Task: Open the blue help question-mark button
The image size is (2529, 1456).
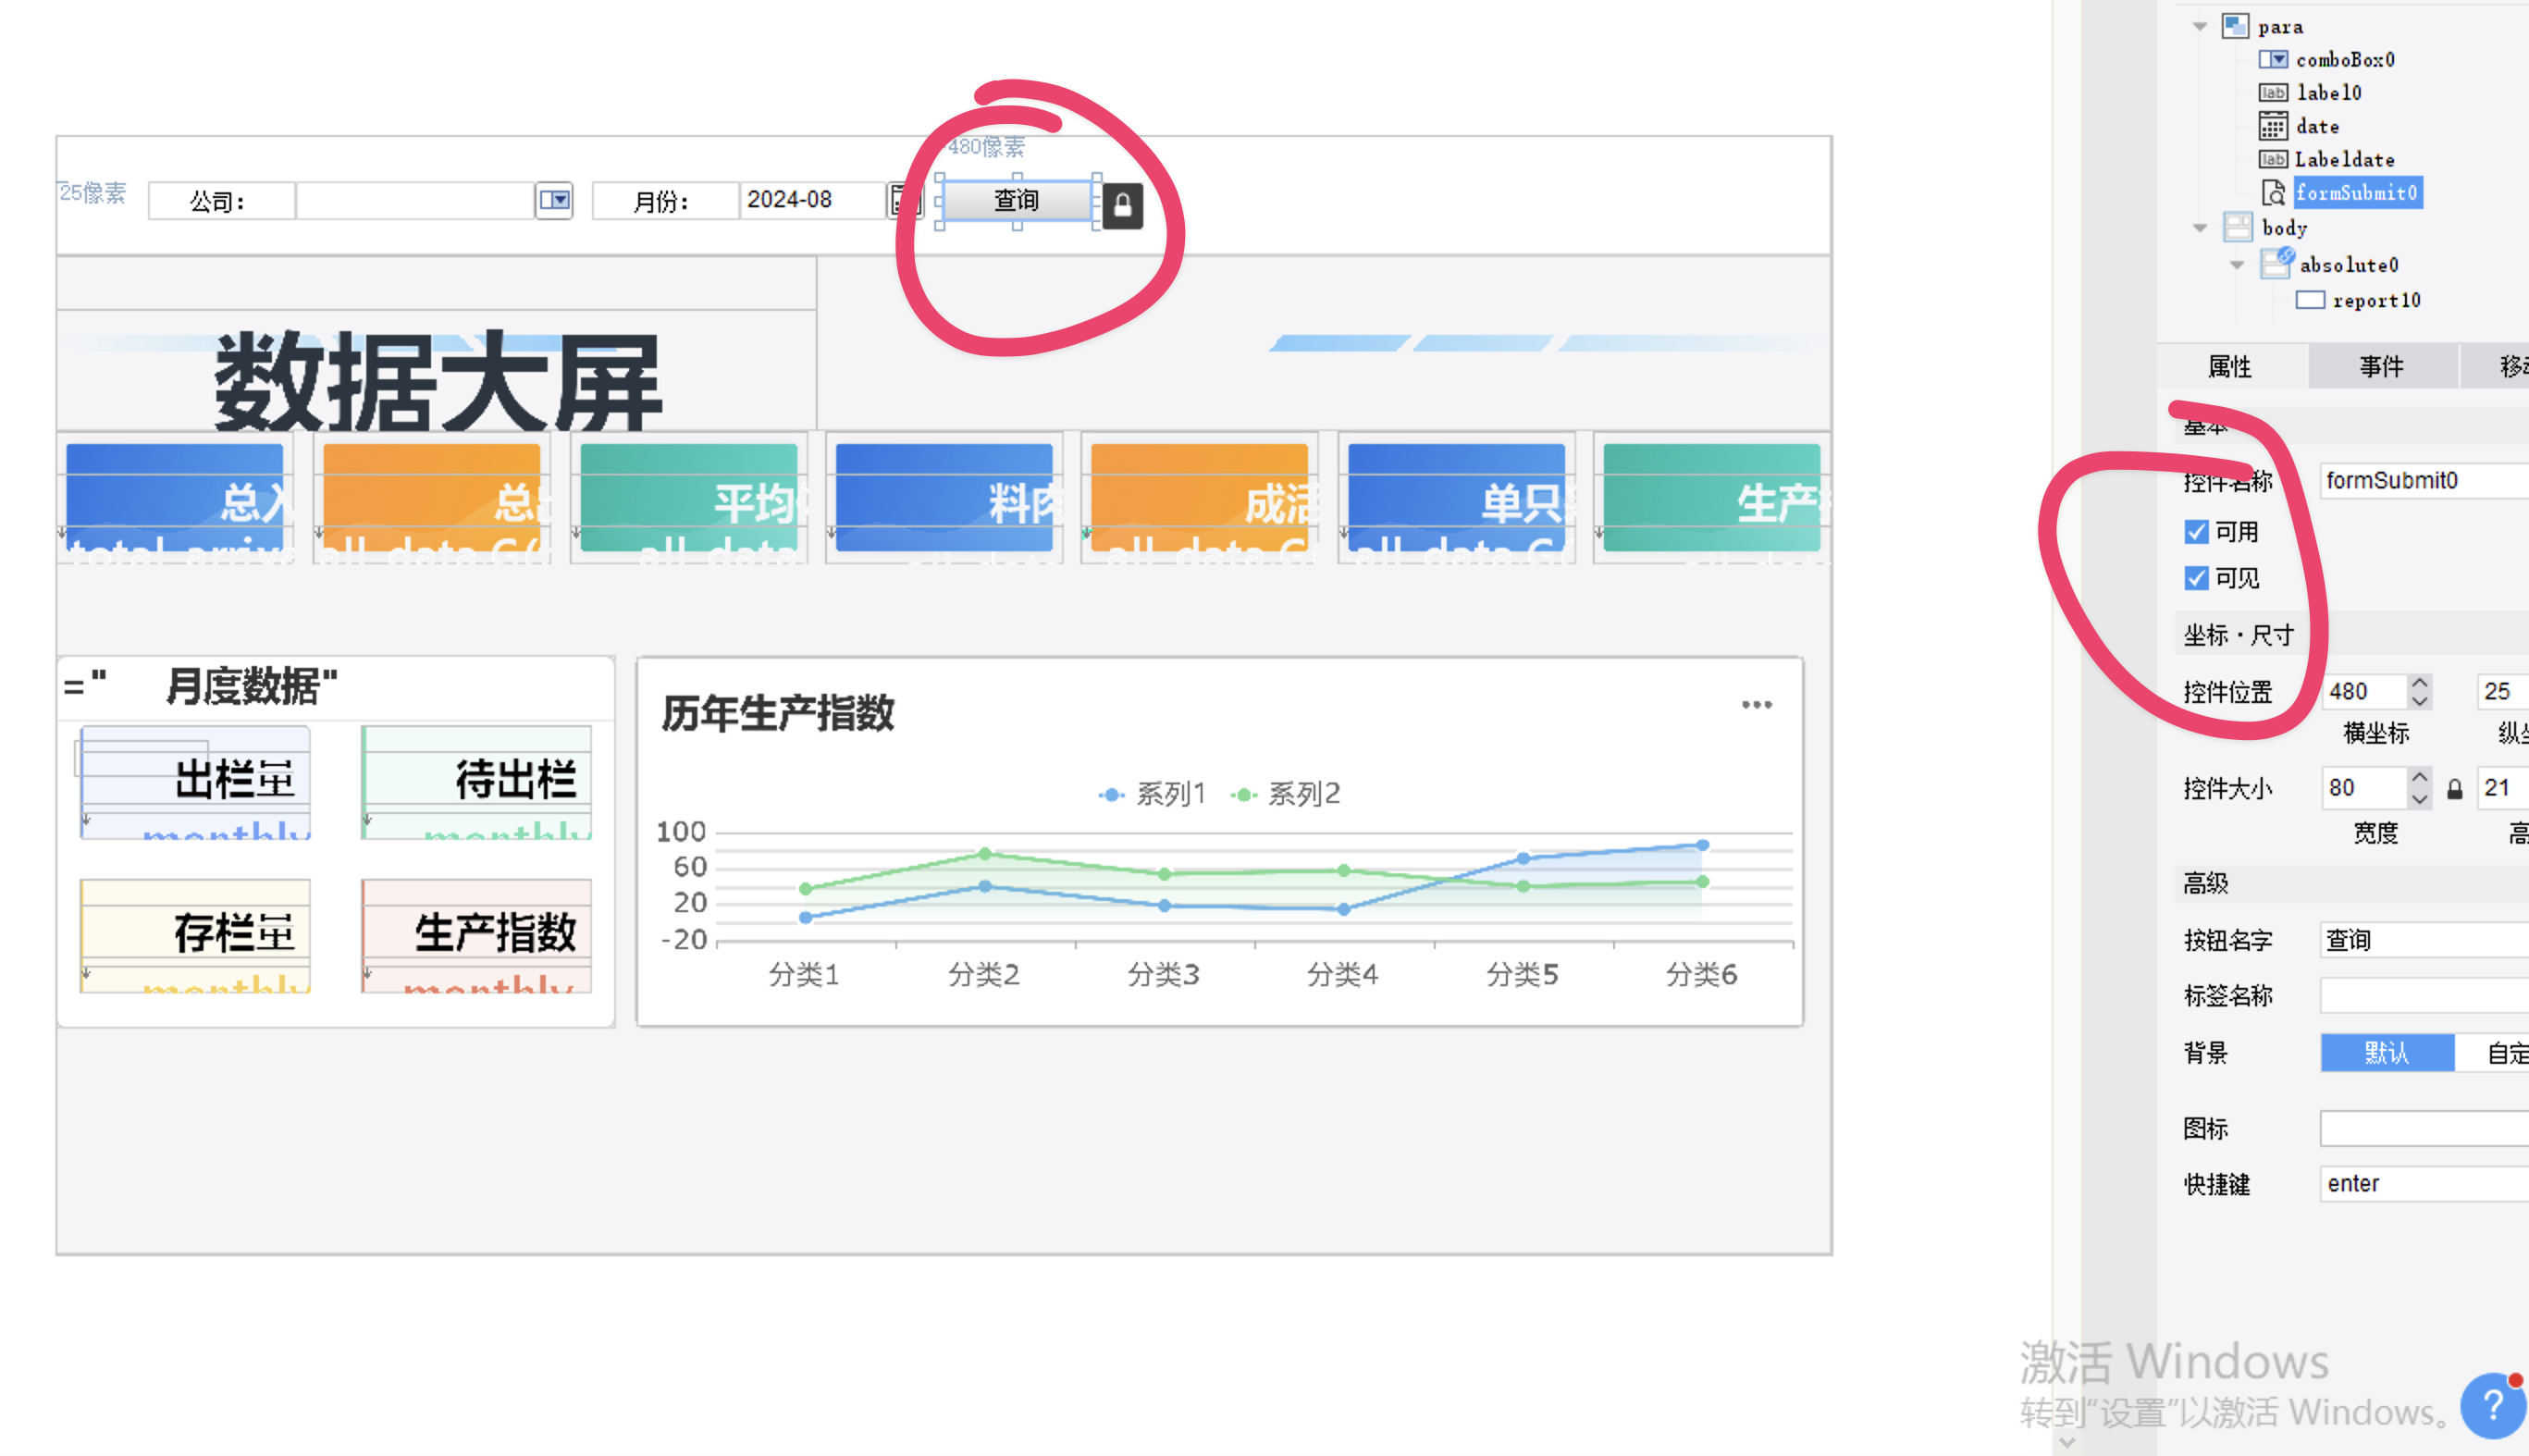Action: (x=2494, y=1405)
